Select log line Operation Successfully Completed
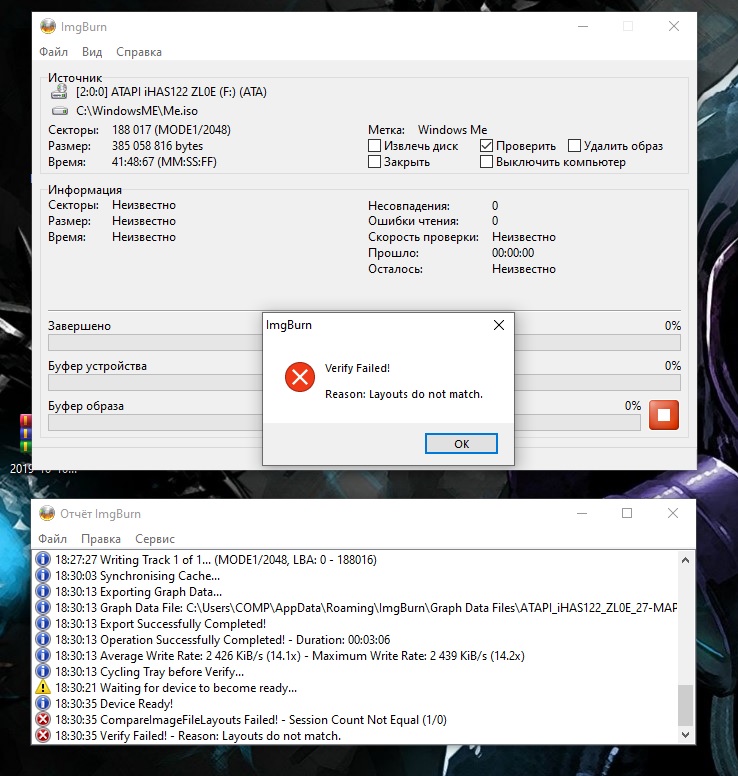This screenshot has width=738, height=776. [x=223, y=639]
